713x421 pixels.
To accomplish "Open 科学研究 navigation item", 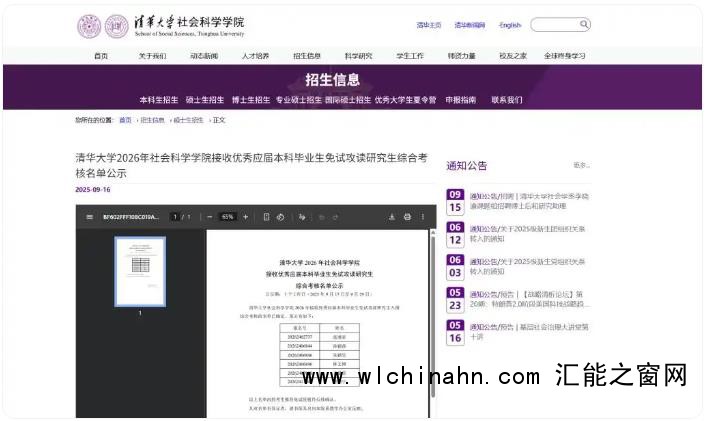I will (358, 56).
